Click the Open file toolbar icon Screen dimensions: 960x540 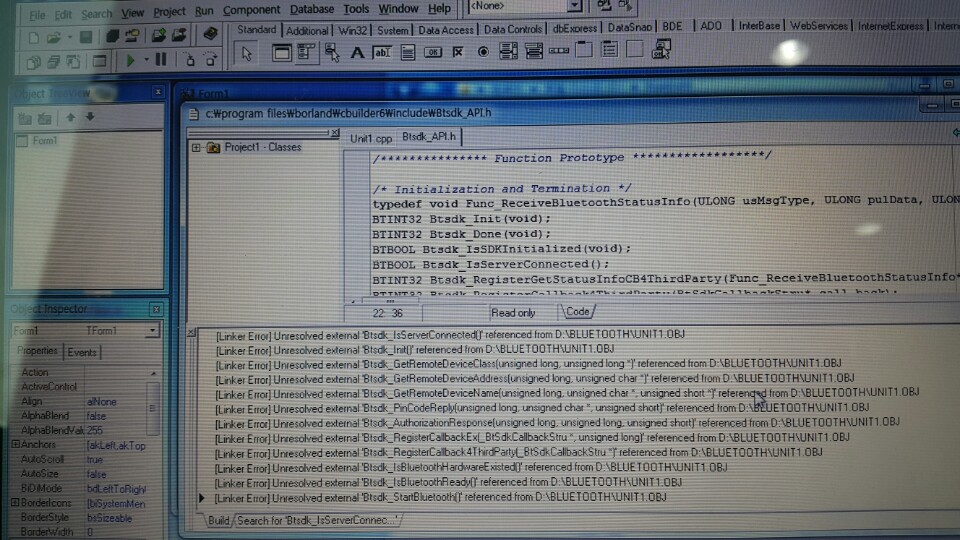tap(52, 37)
